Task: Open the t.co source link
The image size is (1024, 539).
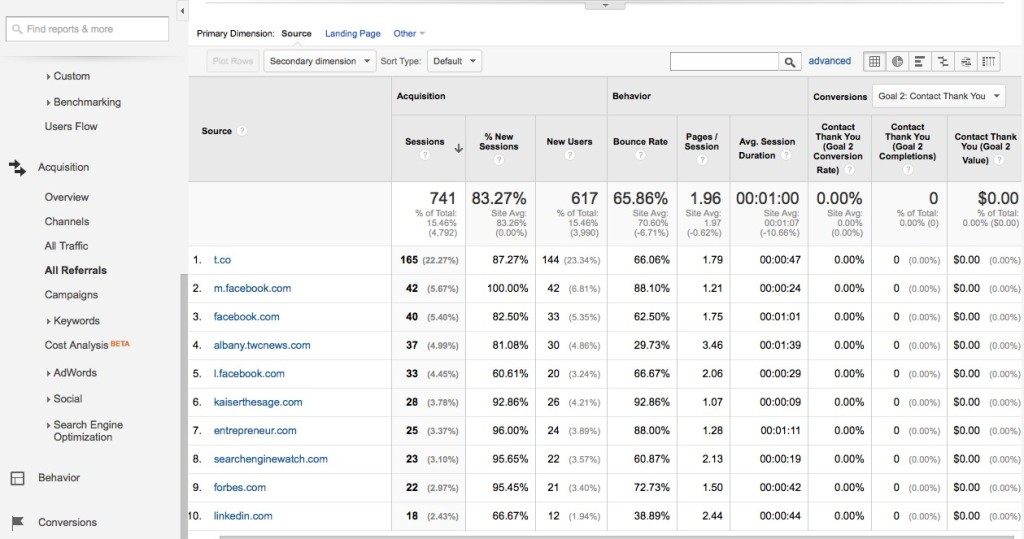Action: pyautogui.click(x=222, y=260)
